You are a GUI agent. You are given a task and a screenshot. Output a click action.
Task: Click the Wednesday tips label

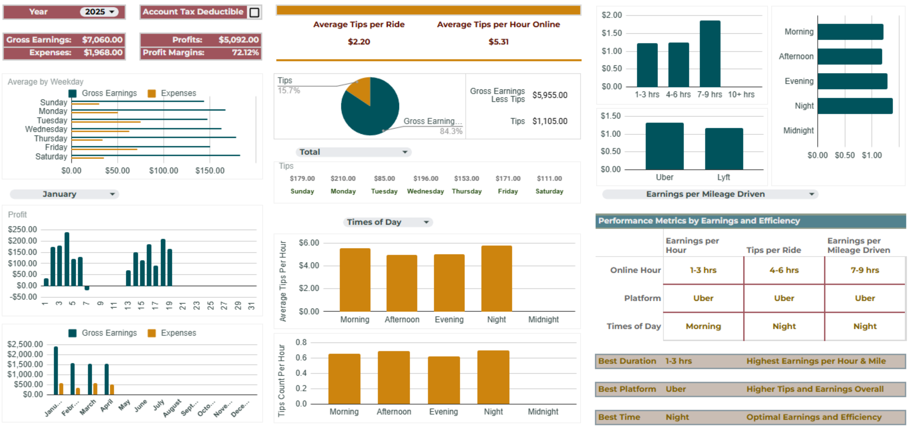pos(425,190)
